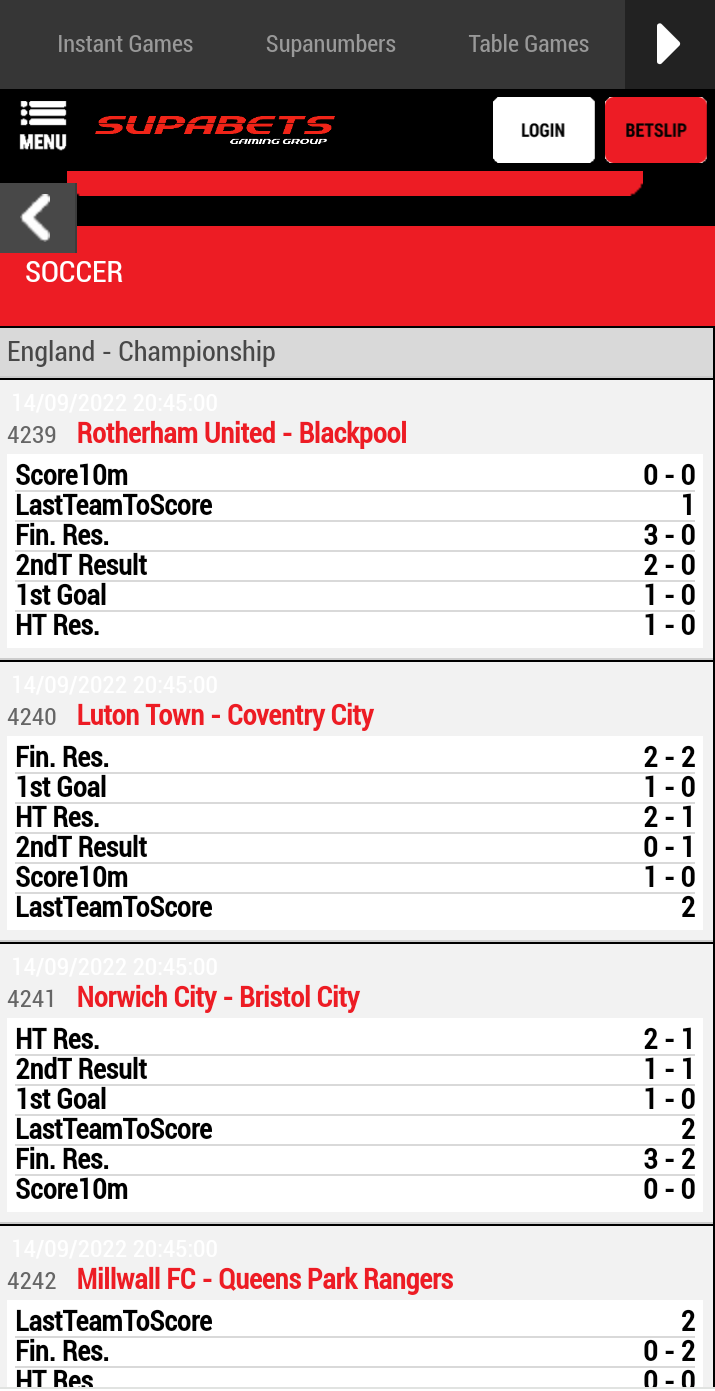
Task: Click Luton Town's HT Res. 2 - 1 row
Action: (355, 817)
